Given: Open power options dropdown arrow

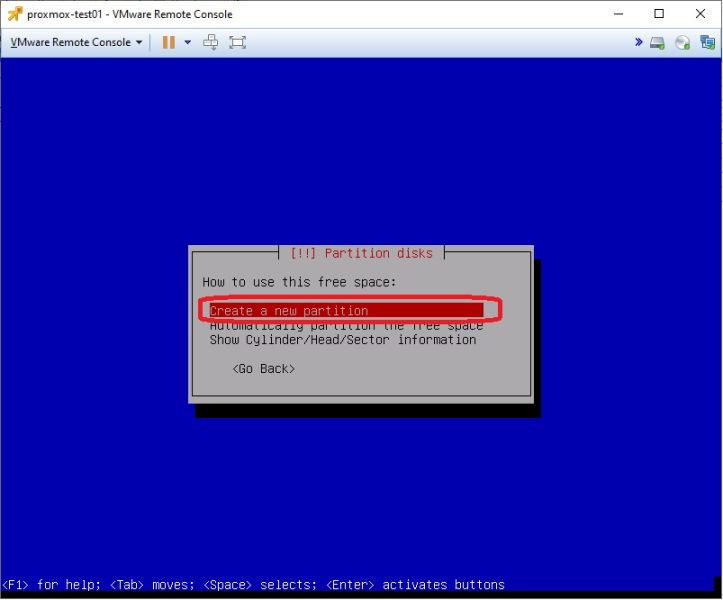Looking at the screenshot, I should point(188,42).
